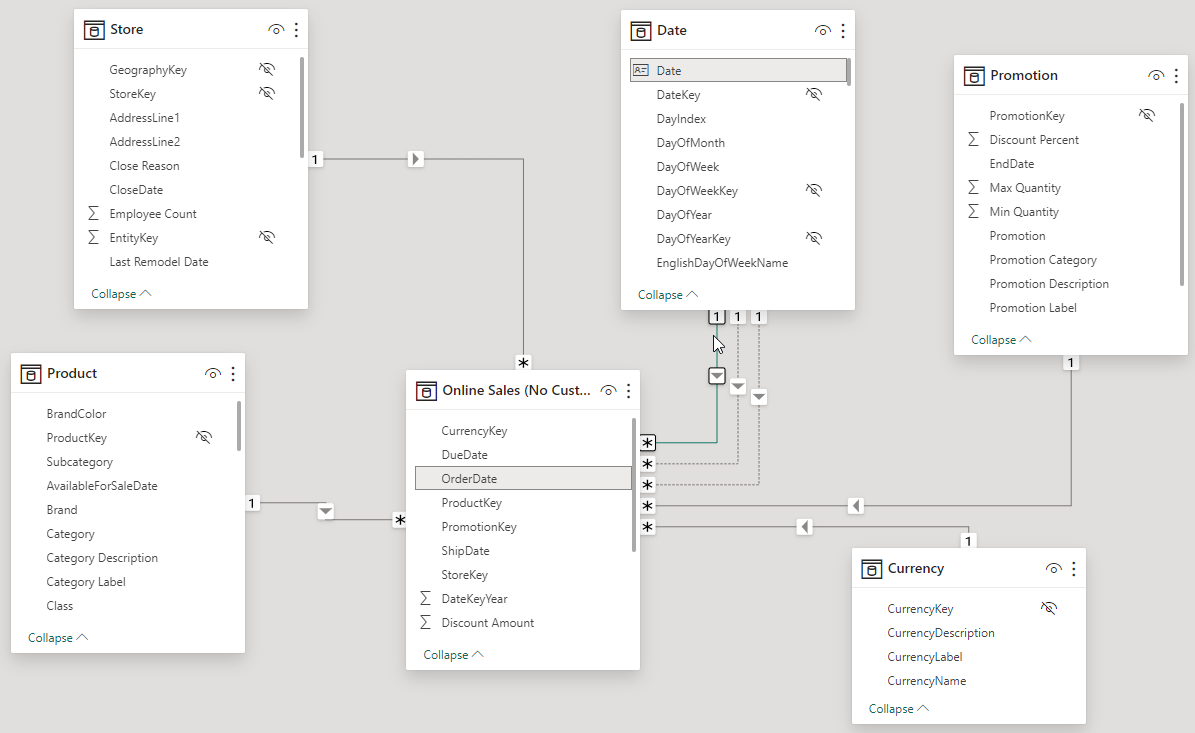Select the Discount Percent field in Promotion
The height and width of the screenshot is (733, 1195).
point(1034,140)
